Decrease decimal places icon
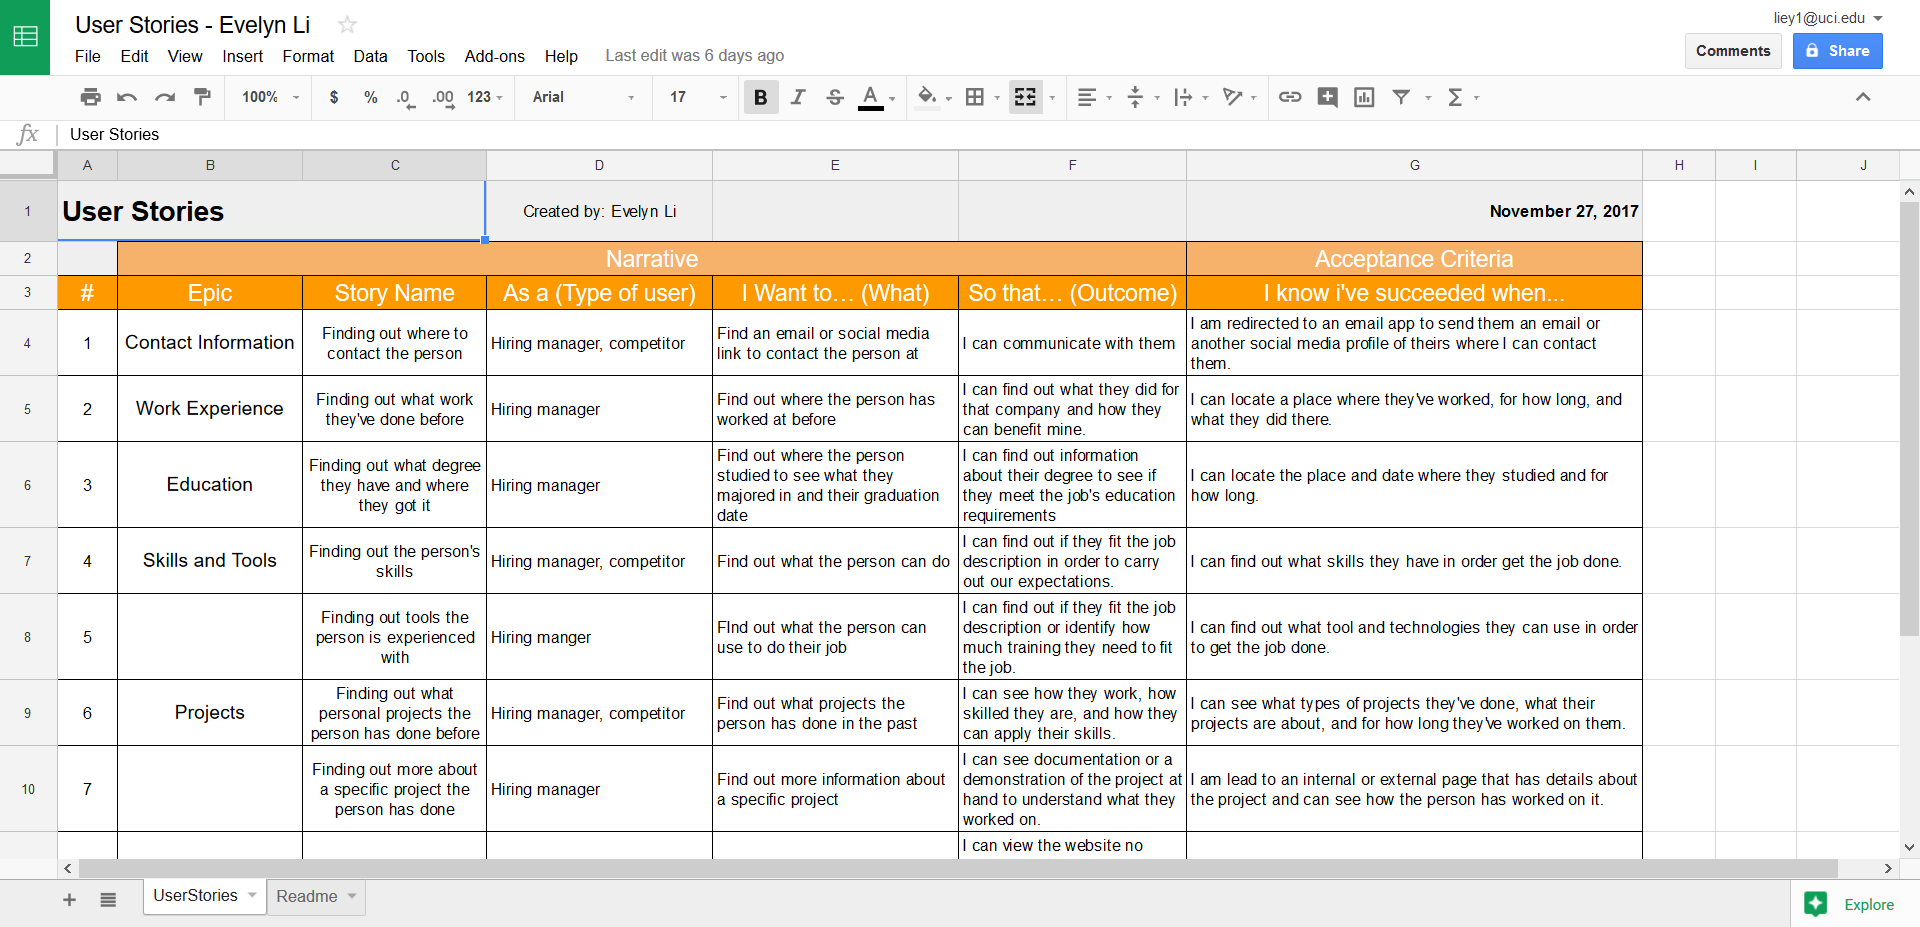1920x927 pixels. click(406, 97)
